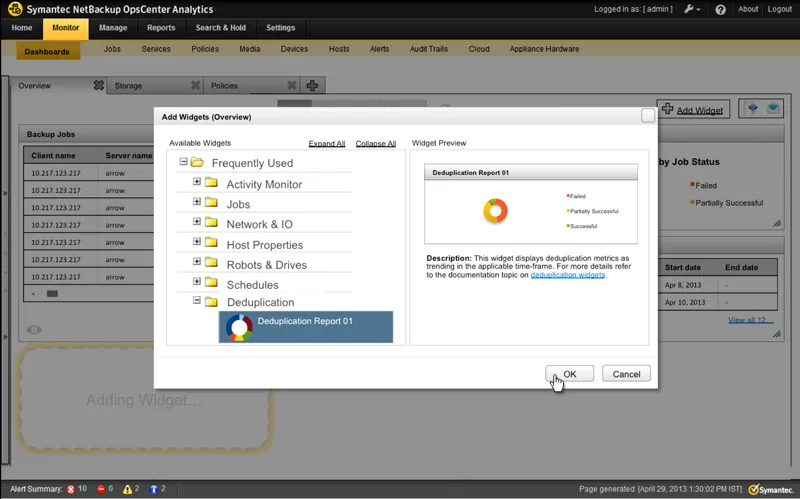Expand the Activity Monitor node
The height and width of the screenshot is (499, 800).
tap(197, 181)
